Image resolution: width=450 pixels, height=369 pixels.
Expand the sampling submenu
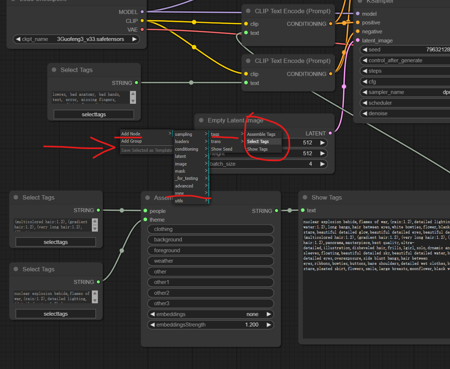click(x=191, y=134)
